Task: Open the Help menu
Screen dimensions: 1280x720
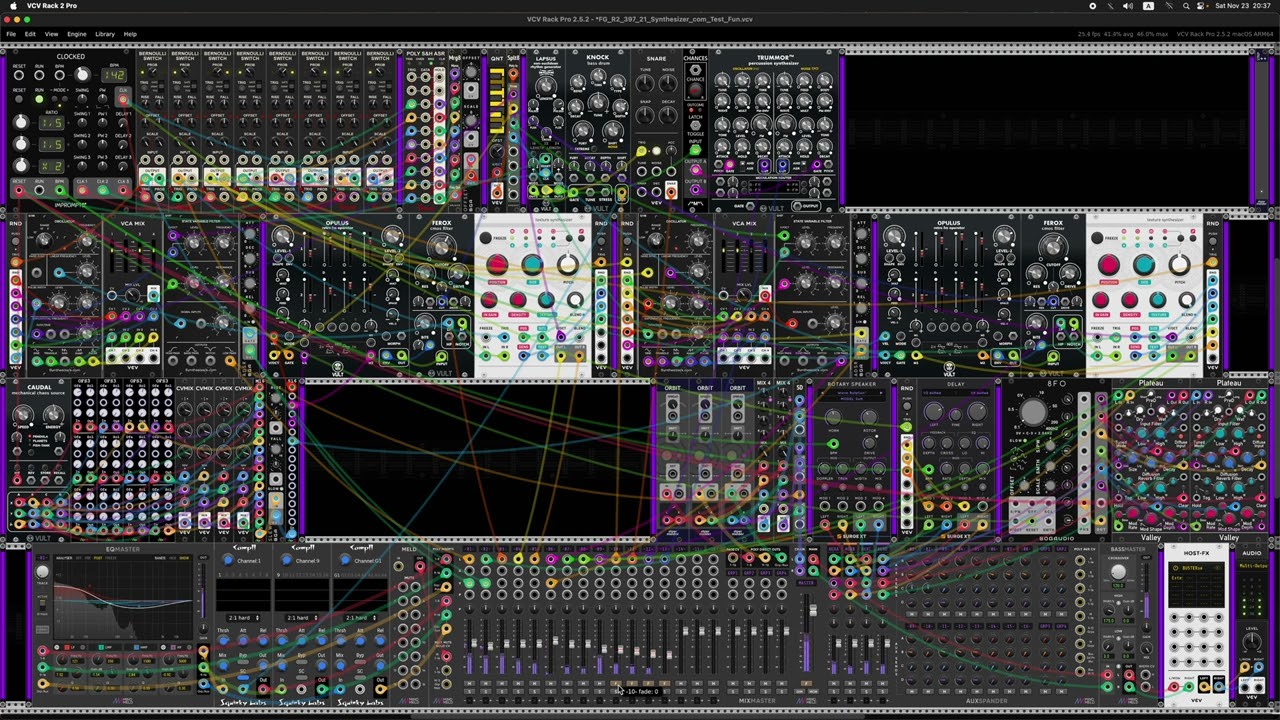Action: pyautogui.click(x=130, y=34)
